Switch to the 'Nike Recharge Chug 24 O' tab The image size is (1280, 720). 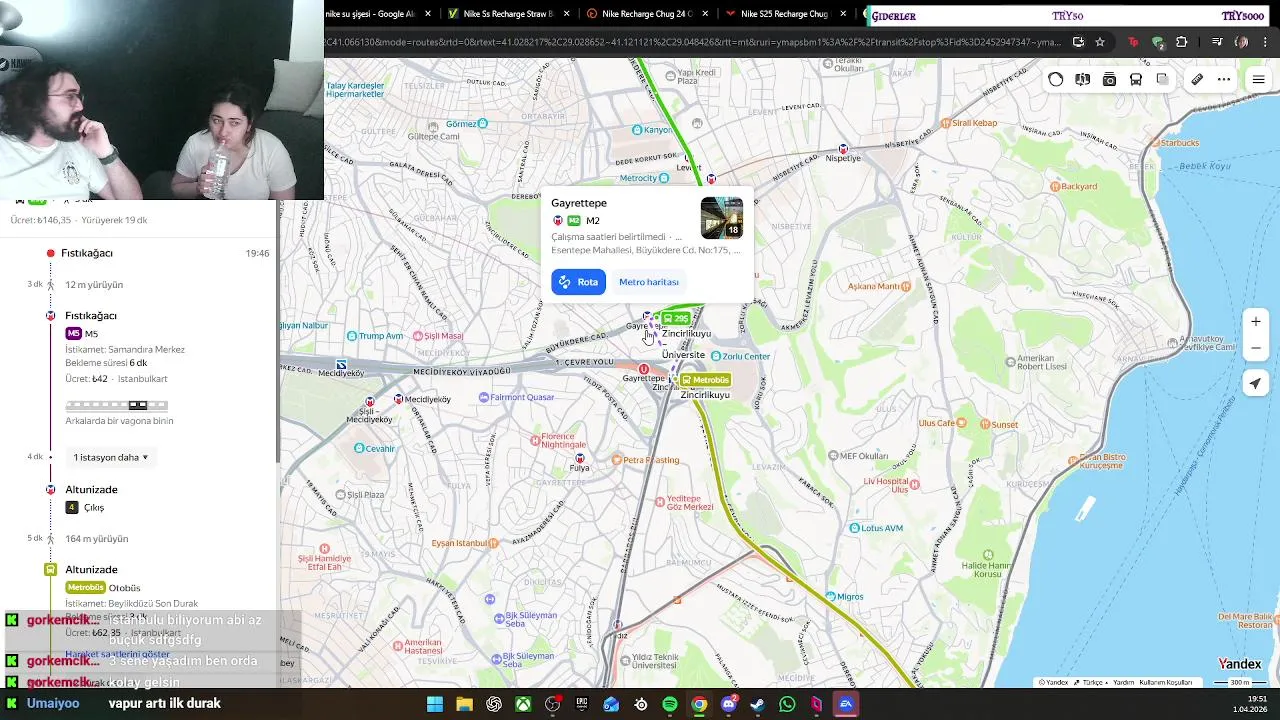(638, 14)
